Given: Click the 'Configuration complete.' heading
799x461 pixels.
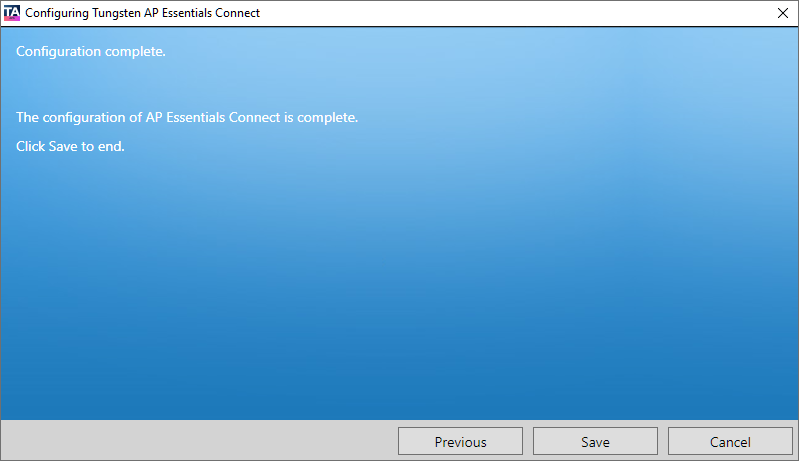Looking at the screenshot, I should point(91,51).
